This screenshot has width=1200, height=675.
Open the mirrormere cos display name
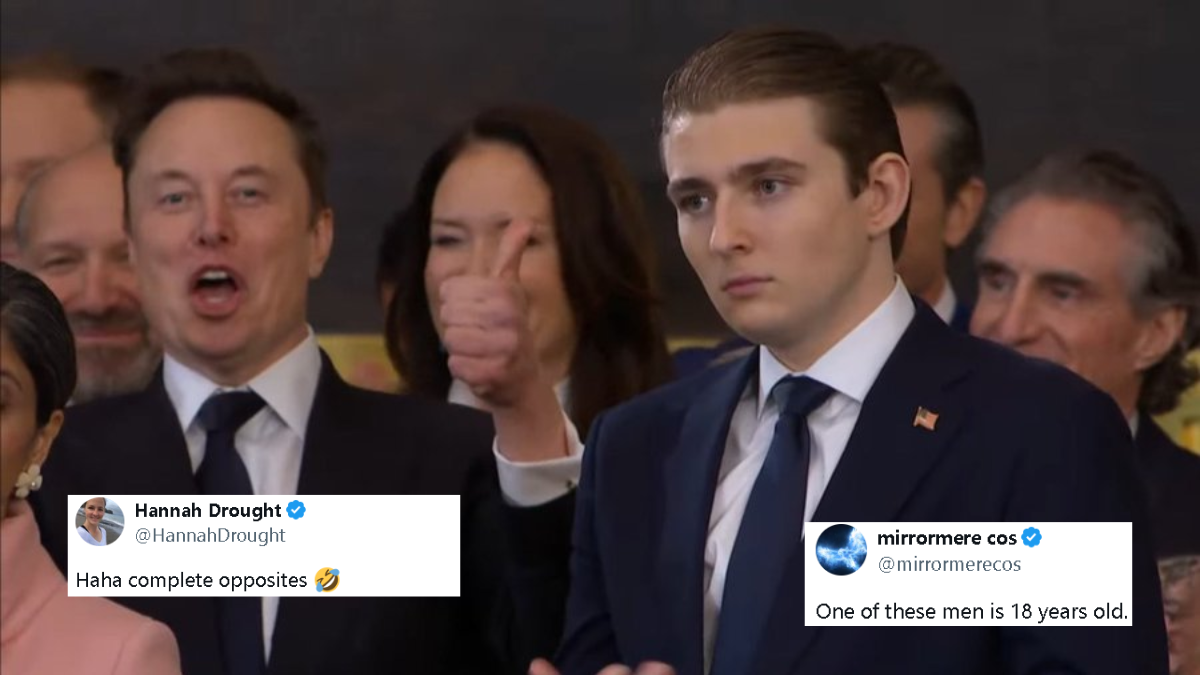coord(946,538)
